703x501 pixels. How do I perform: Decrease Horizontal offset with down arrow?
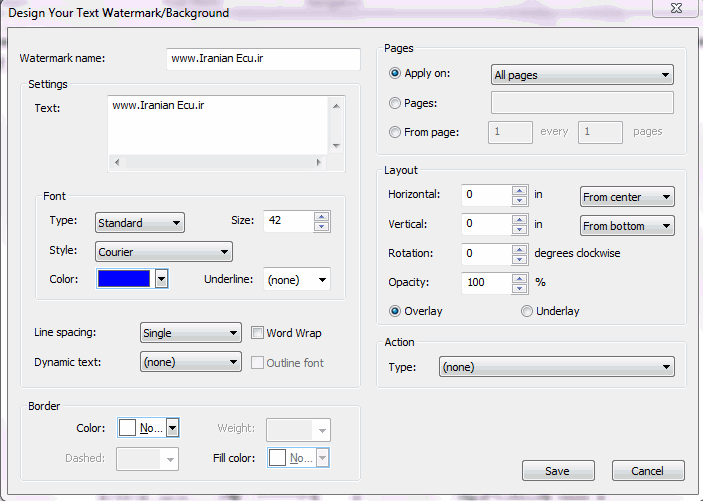pyautogui.click(x=519, y=202)
